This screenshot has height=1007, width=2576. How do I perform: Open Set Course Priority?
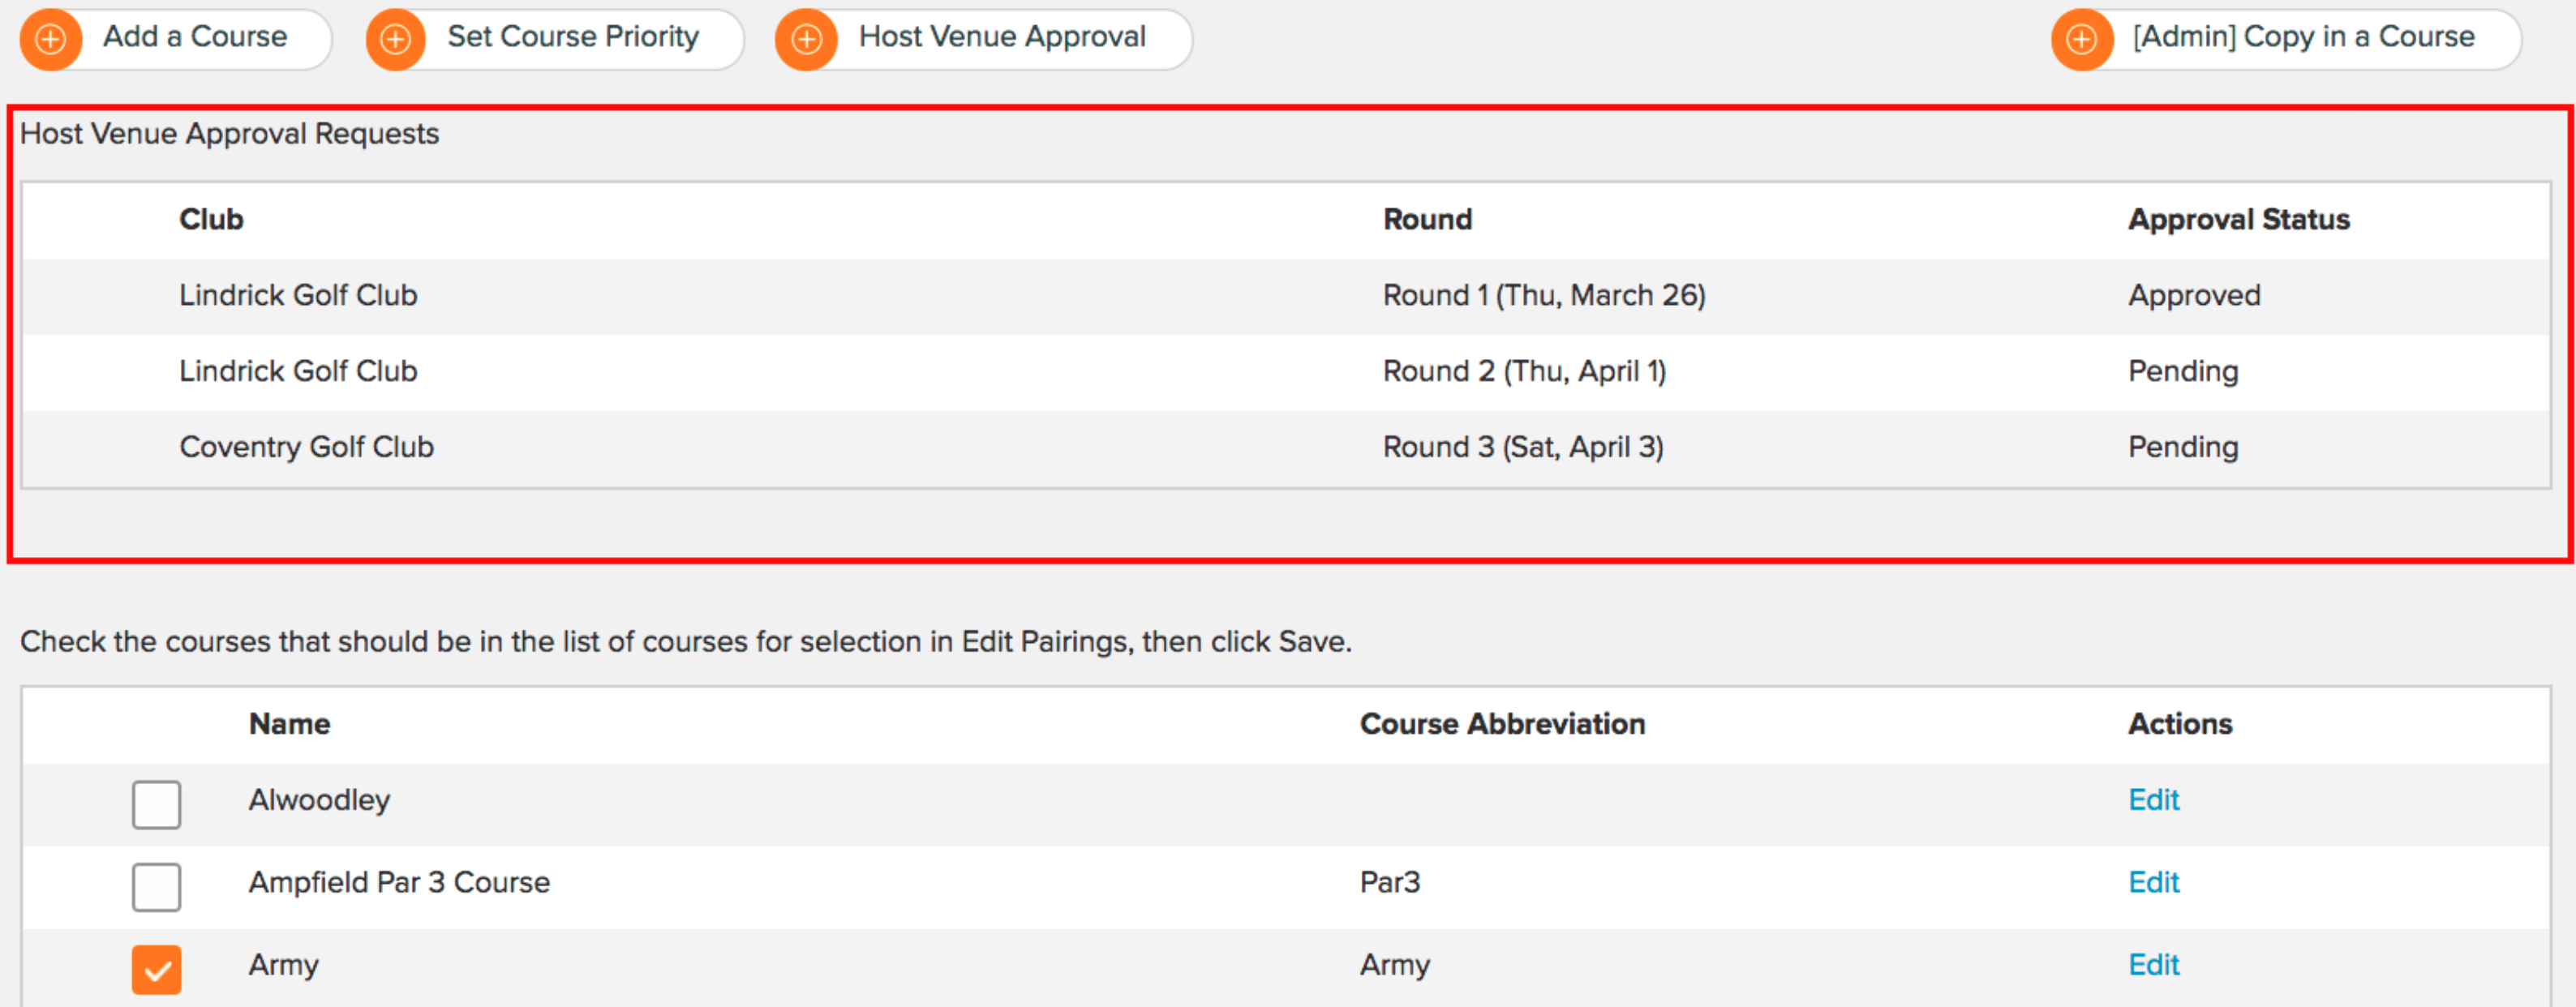[555, 39]
